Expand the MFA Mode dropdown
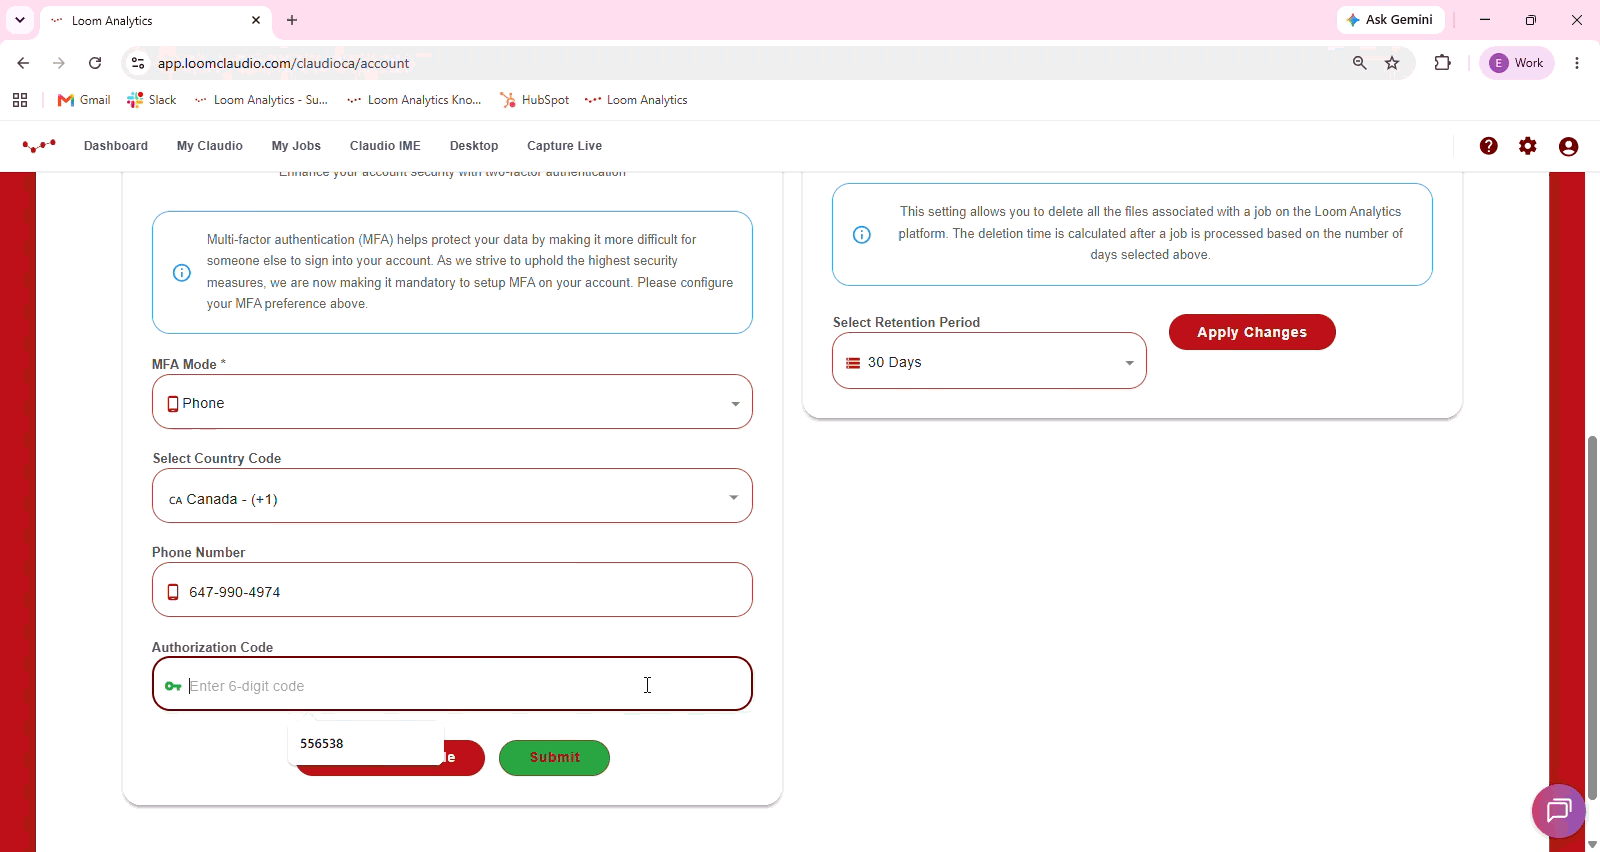The image size is (1600, 852). pyautogui.click(x=452, y=402)
